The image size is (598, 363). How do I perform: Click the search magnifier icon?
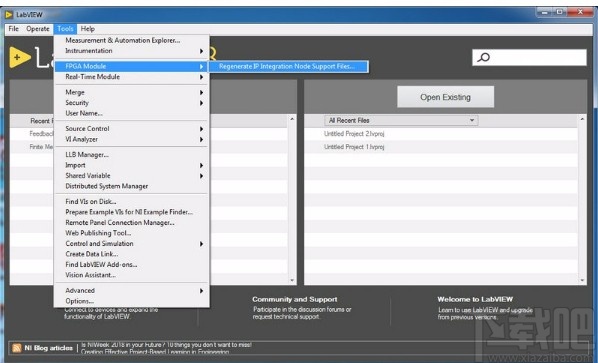[484, 57]
